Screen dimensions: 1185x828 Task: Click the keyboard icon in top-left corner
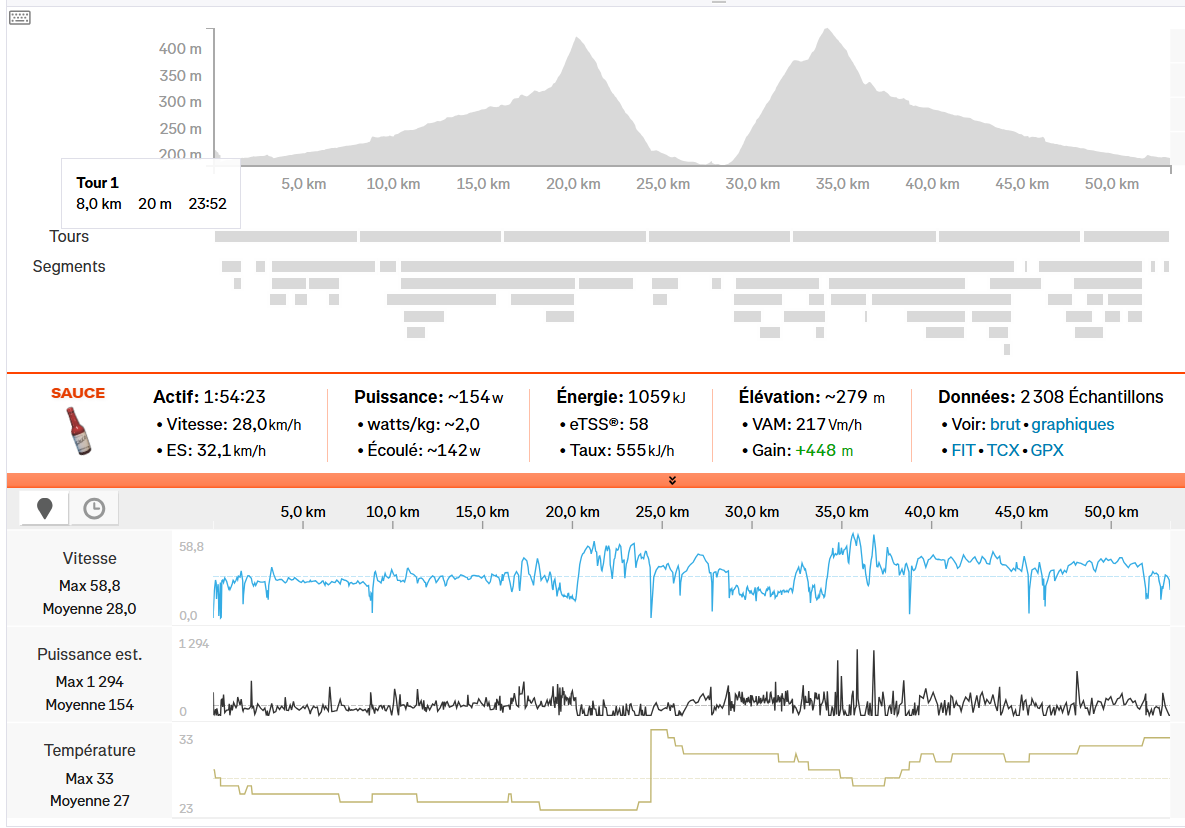pyautogui.click(x=20, y=17)
